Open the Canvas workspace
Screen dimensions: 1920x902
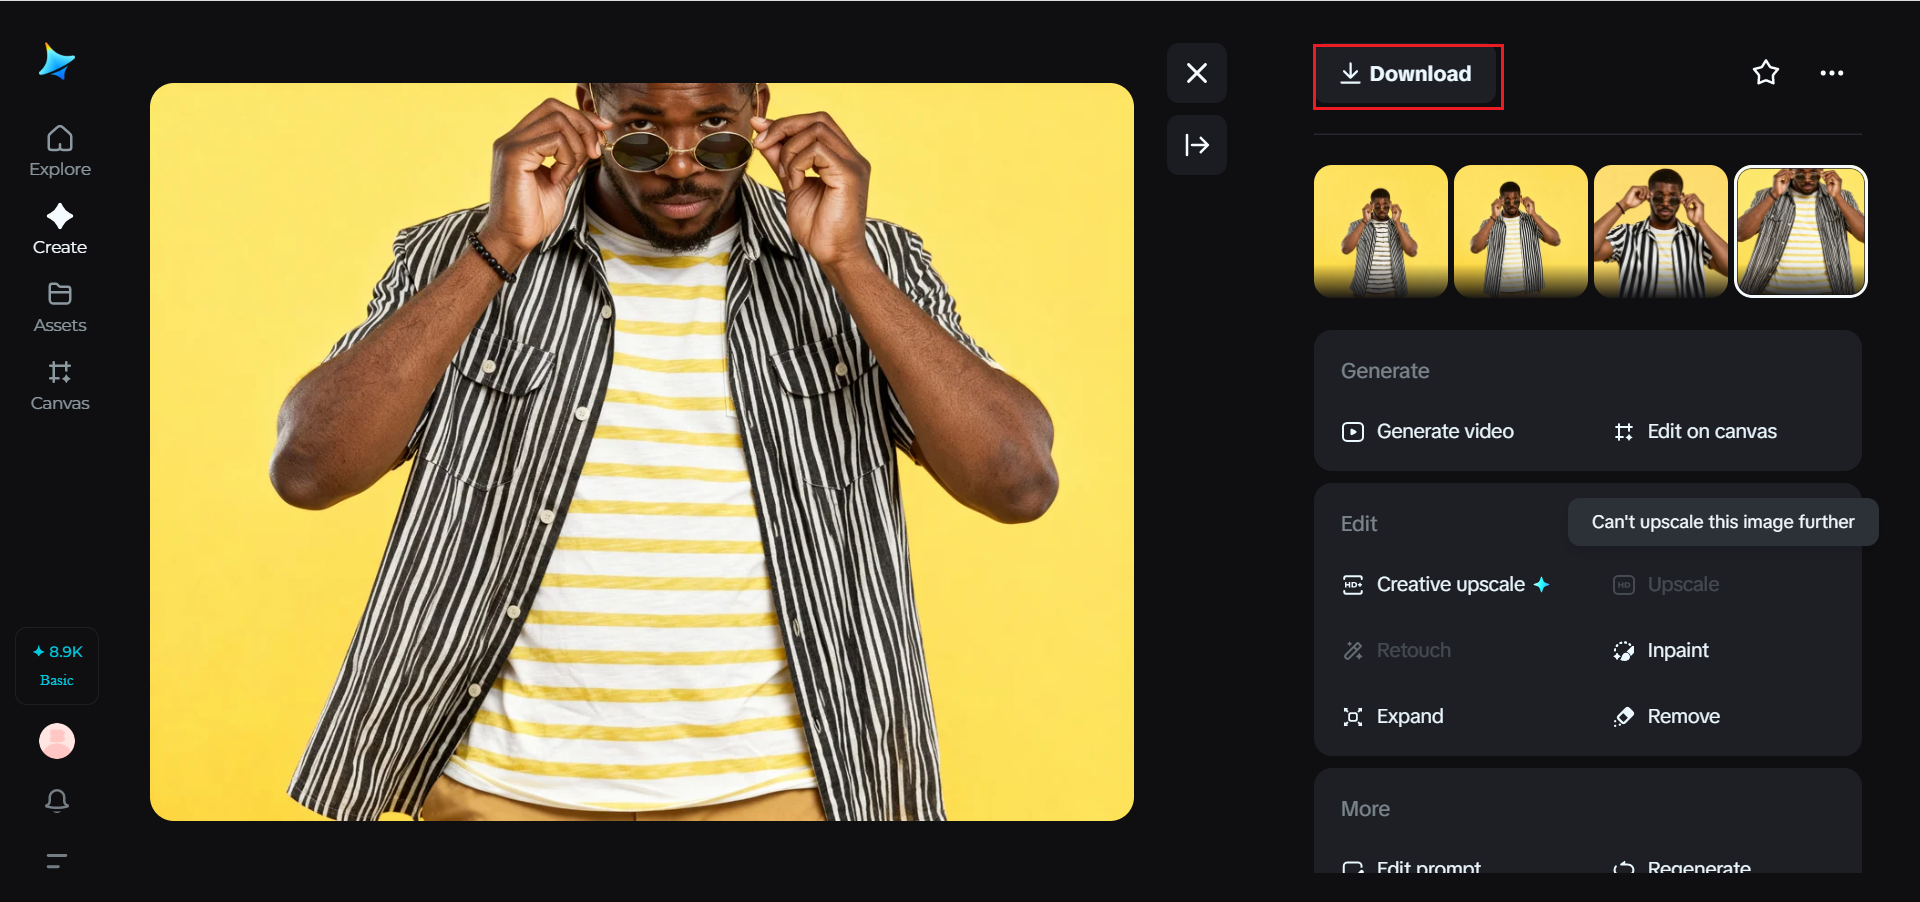60,385
